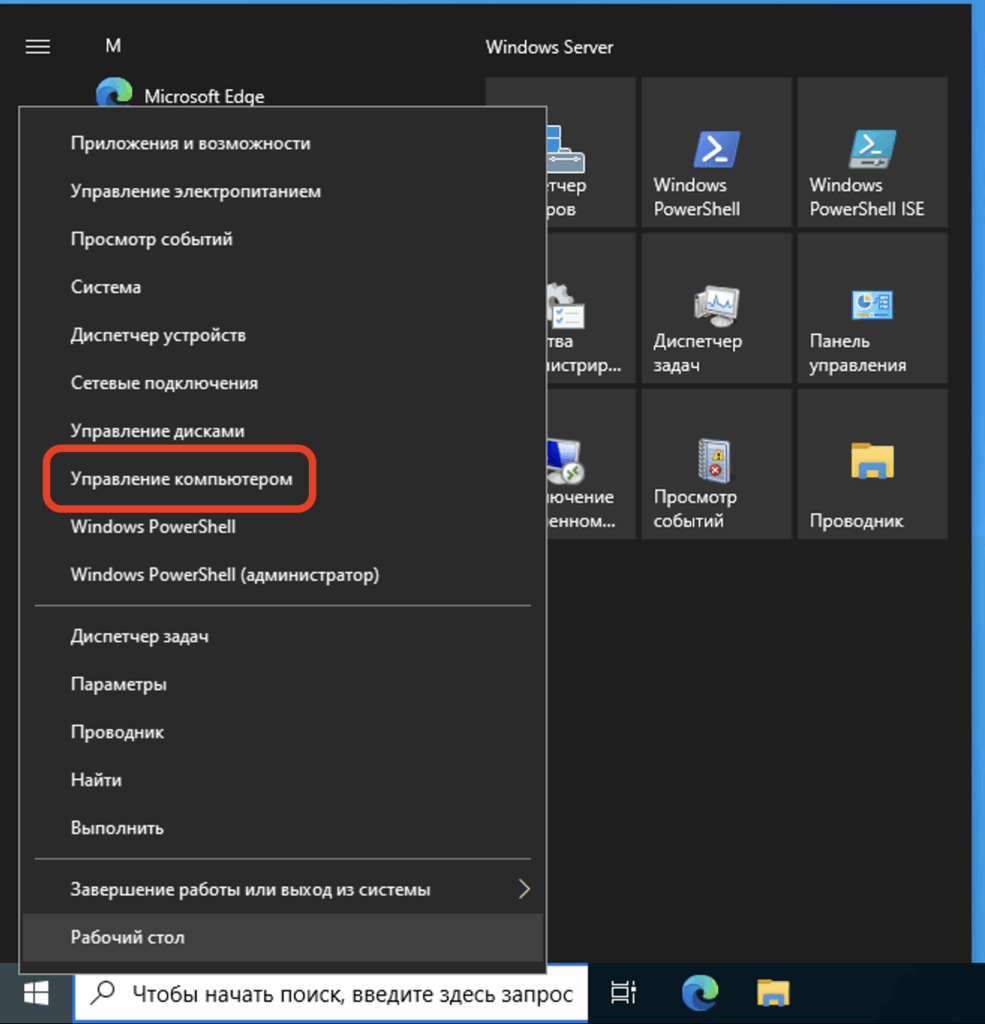This screenshot has height=1024, width=985.
Task: Open Параметры
Action: click(x=283, y=684)
